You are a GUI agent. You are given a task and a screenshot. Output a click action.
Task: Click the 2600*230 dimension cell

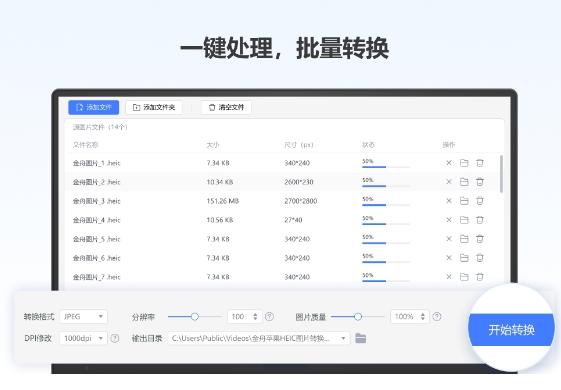(x=299, y=182)
